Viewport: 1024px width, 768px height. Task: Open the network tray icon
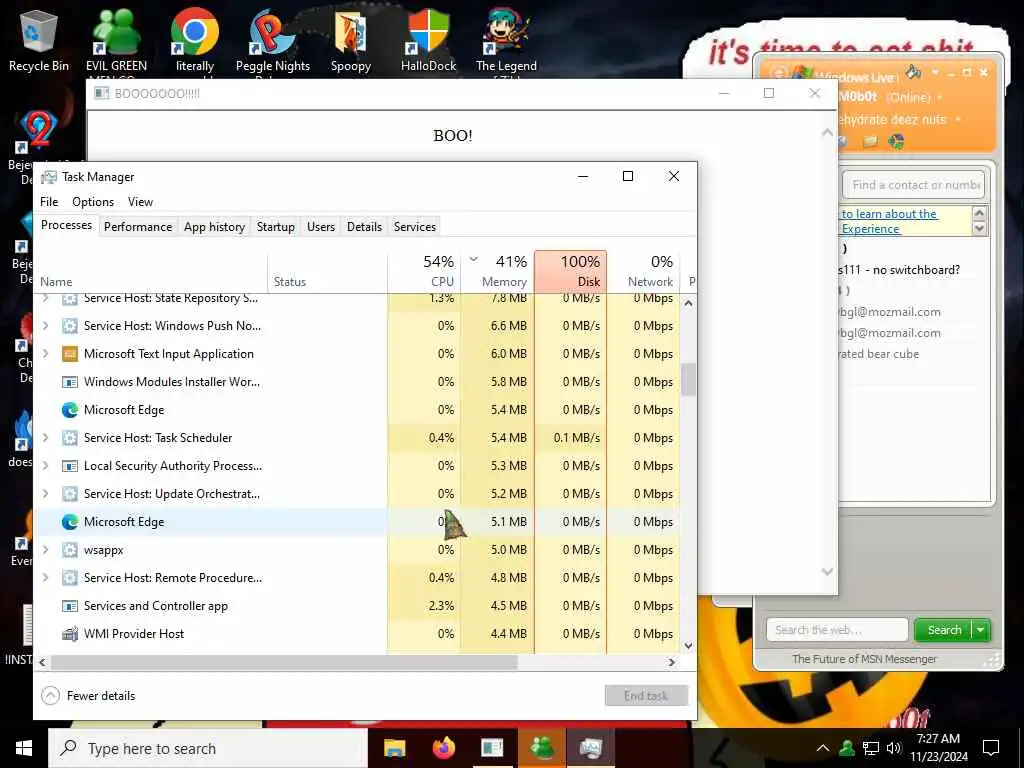click(871, 748)
